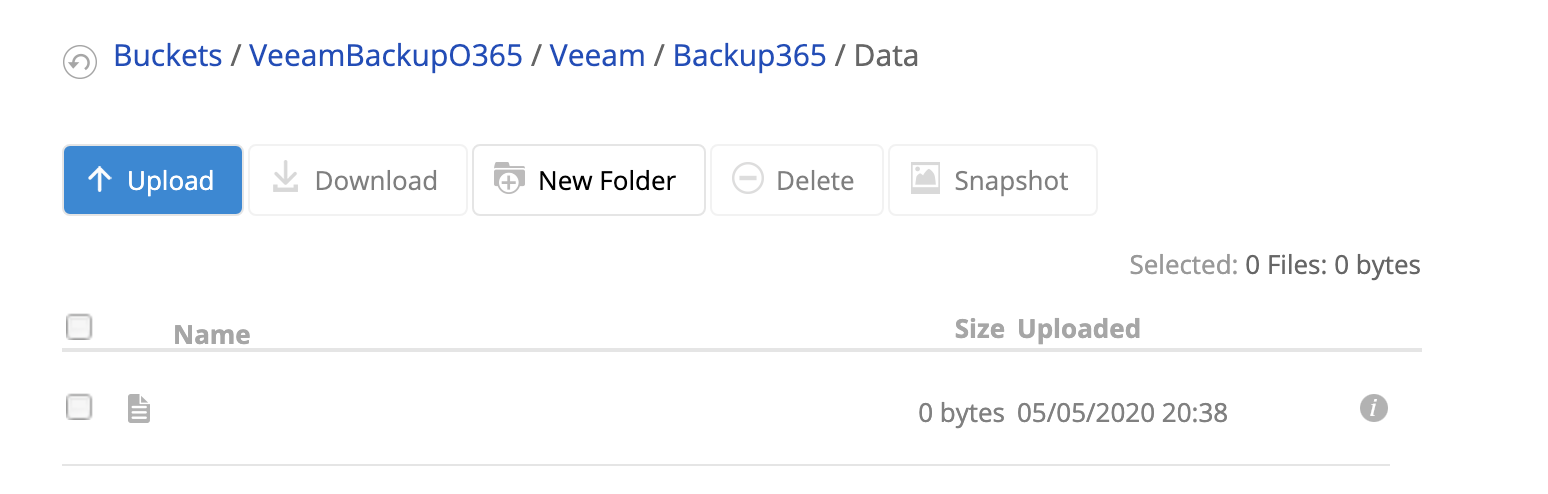
Task: Click the Snapshot toolbar button
Action: 993,180
